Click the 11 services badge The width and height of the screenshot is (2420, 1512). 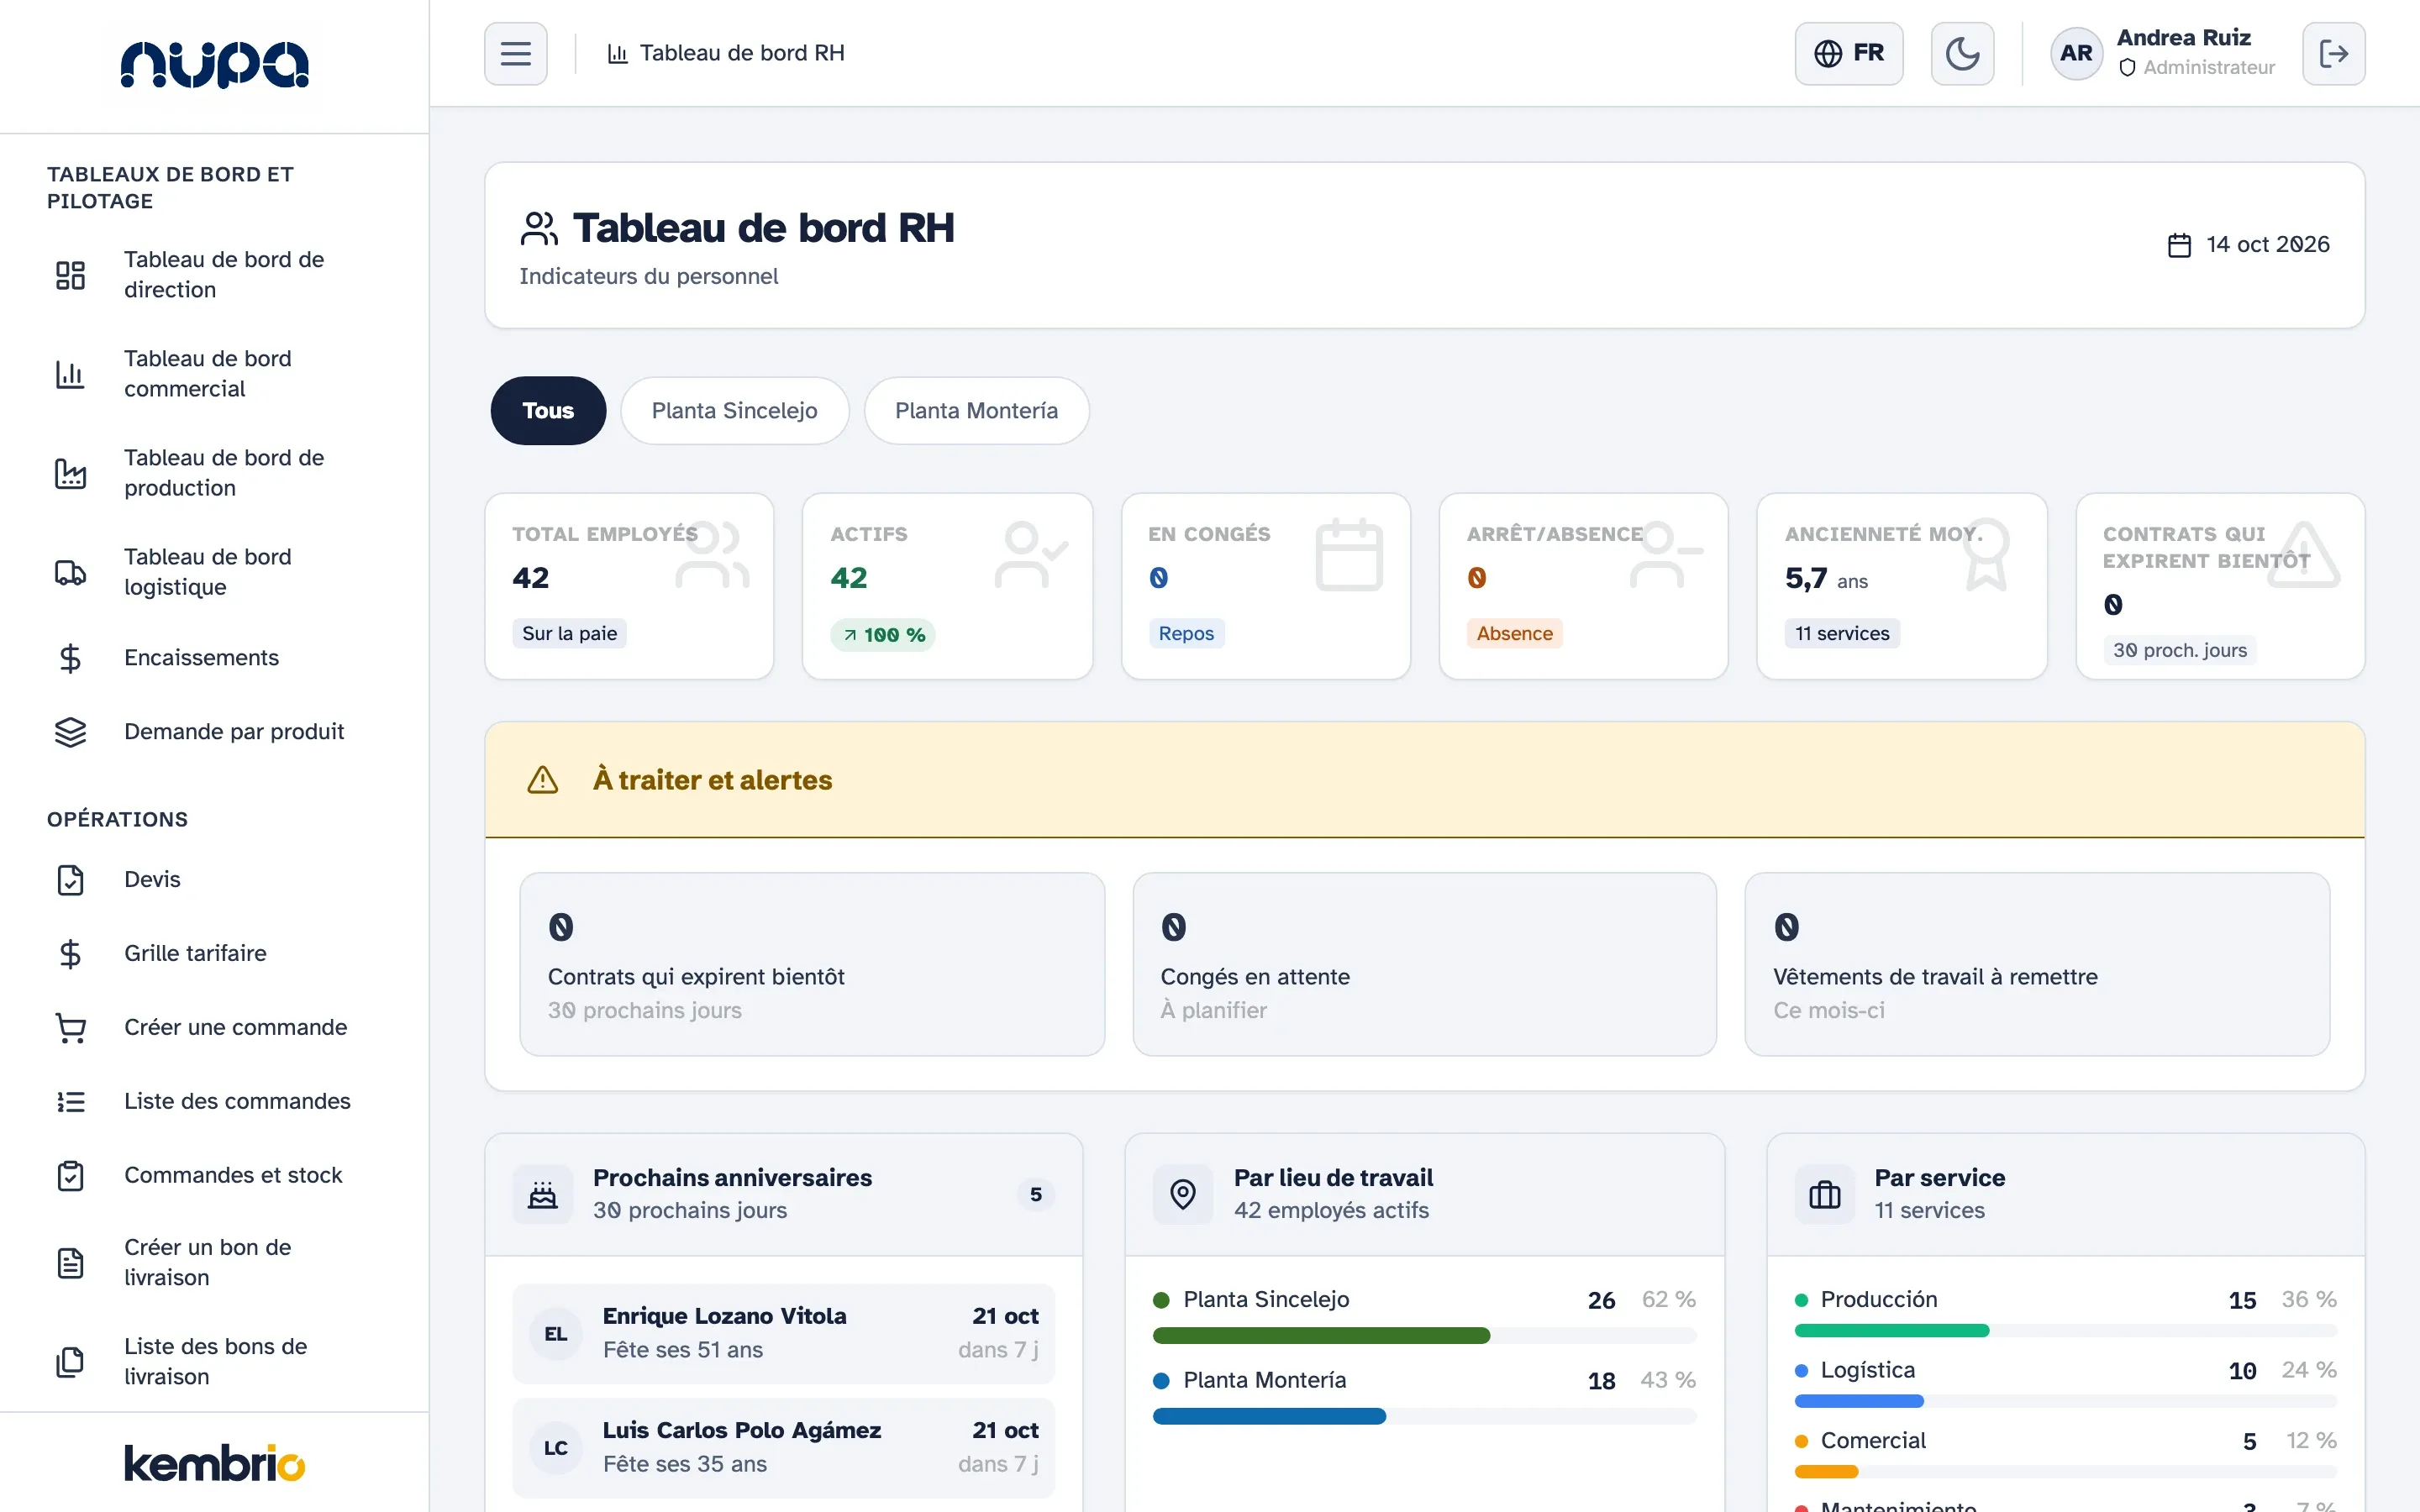point(1842,633)
